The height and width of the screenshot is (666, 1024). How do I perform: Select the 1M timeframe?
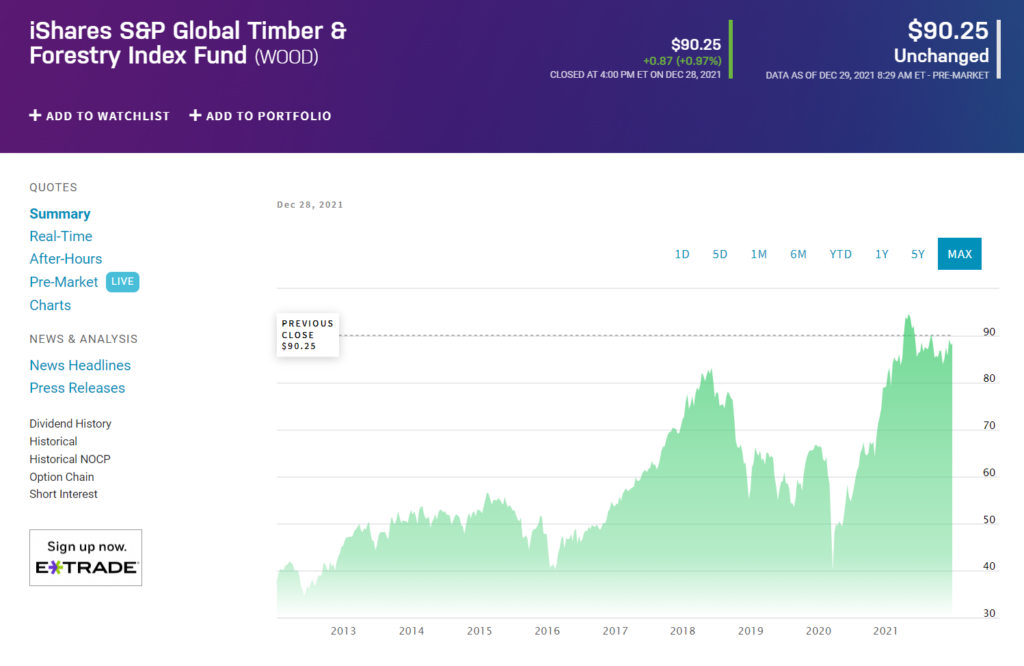tap(759, 254)
